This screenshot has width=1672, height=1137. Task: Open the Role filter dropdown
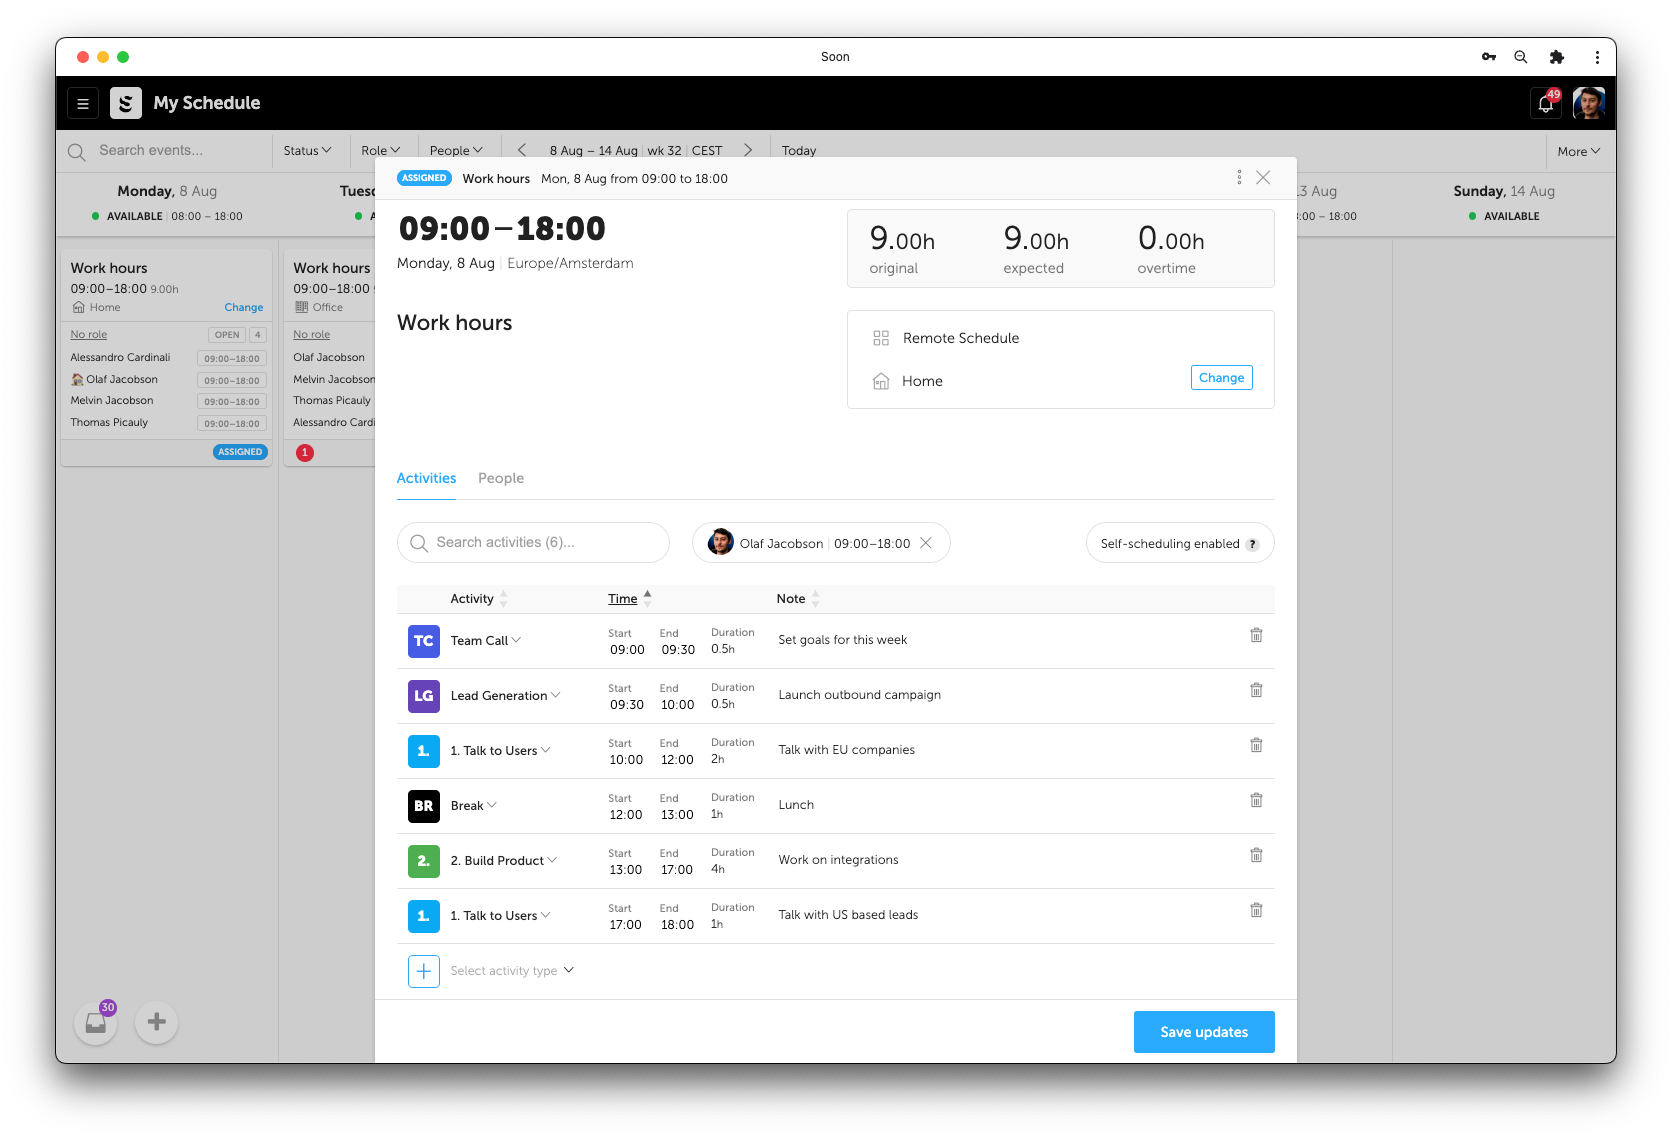coord(380,150)
